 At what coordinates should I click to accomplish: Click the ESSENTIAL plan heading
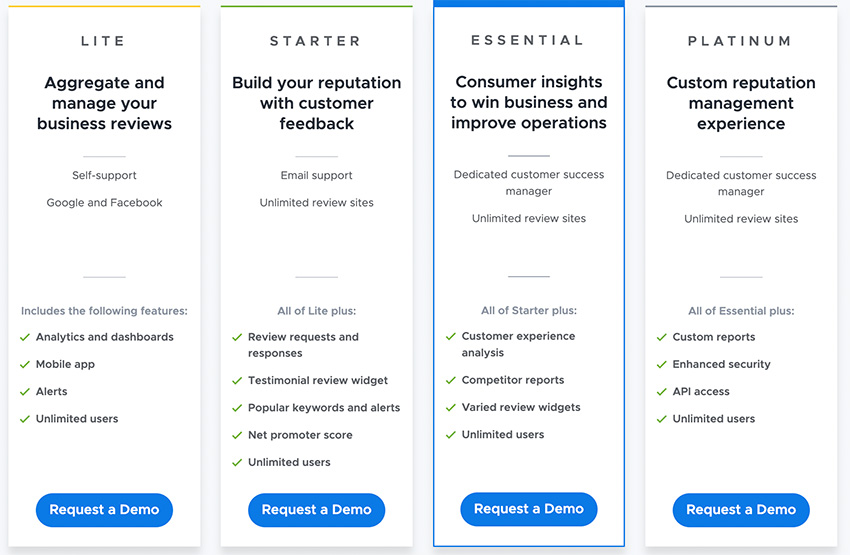528,40
